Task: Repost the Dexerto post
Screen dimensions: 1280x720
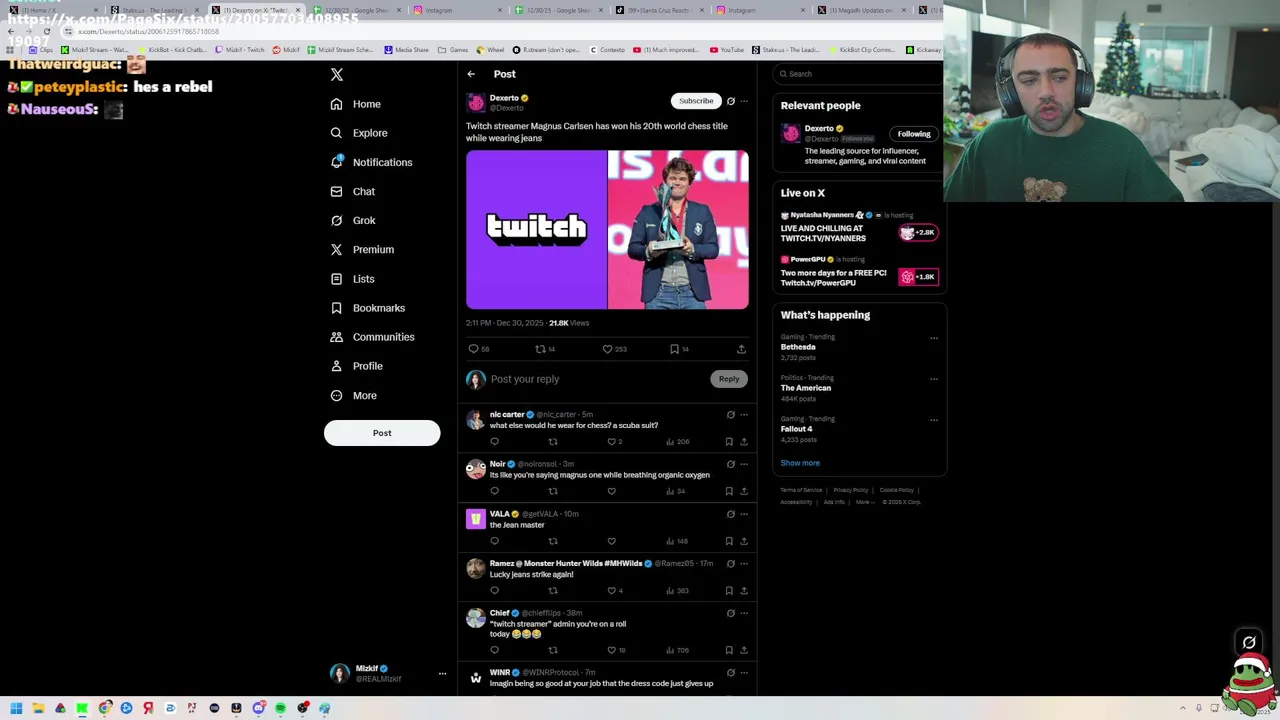Action: tap(545, 349)
